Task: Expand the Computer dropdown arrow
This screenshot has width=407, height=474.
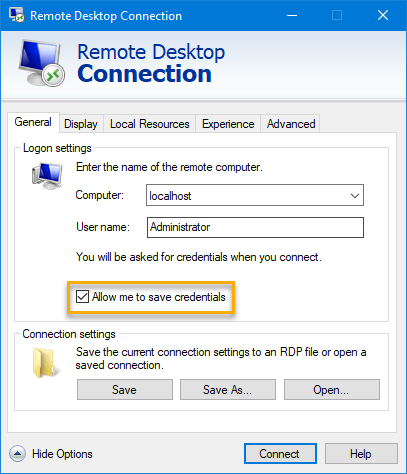Action: 355,196
